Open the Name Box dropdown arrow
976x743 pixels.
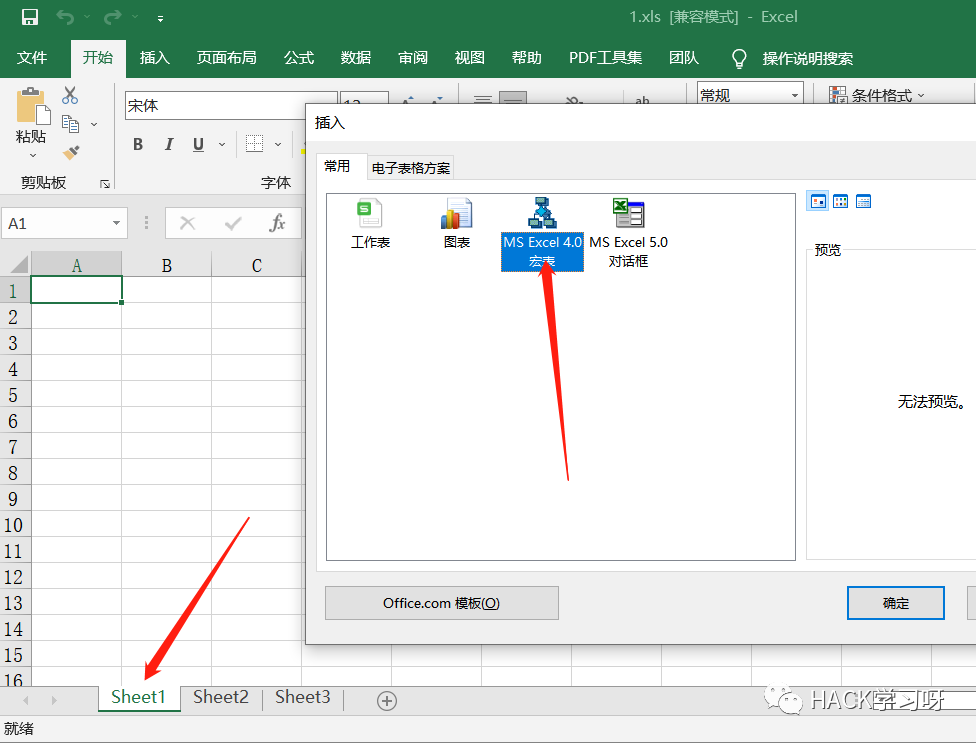pyautogui.click(x=116, y=223)
